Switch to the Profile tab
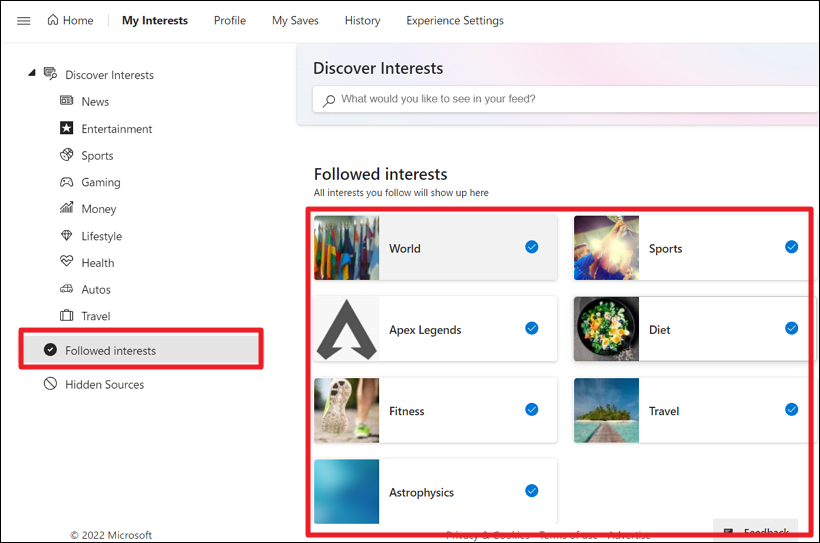This screenshot has height=543, width=820. 230,21
